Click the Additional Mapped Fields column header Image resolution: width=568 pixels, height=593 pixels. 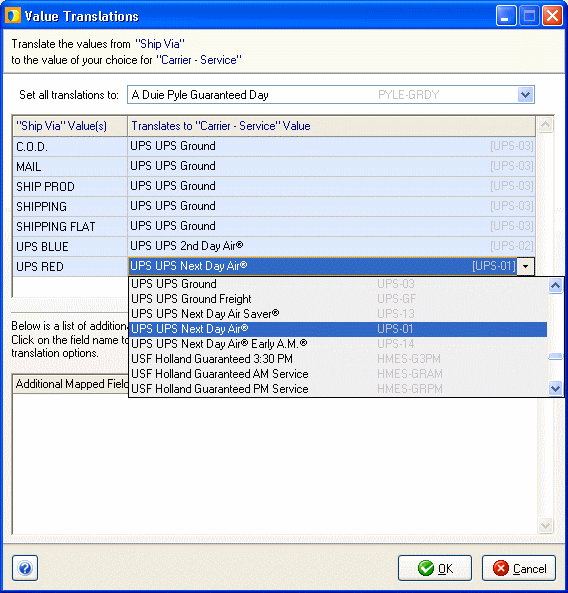click(x=71, y=384)
